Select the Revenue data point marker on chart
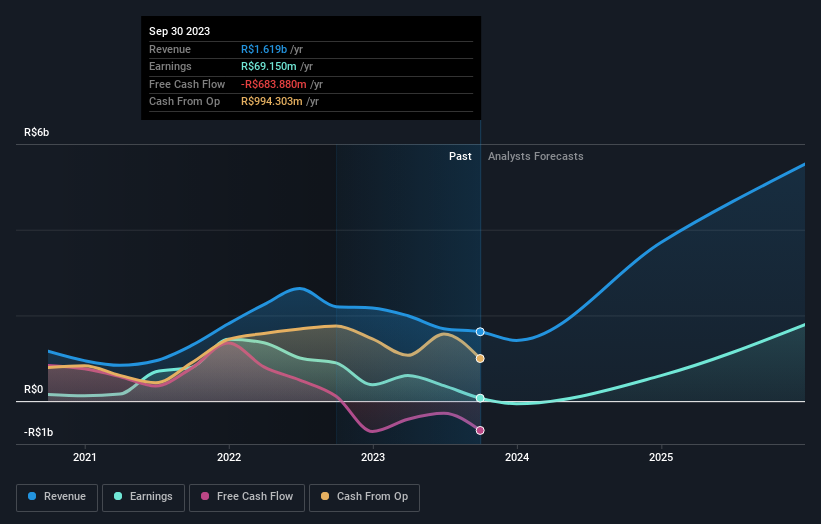Viewport: 821px width, 524px height. click(480, 332)
